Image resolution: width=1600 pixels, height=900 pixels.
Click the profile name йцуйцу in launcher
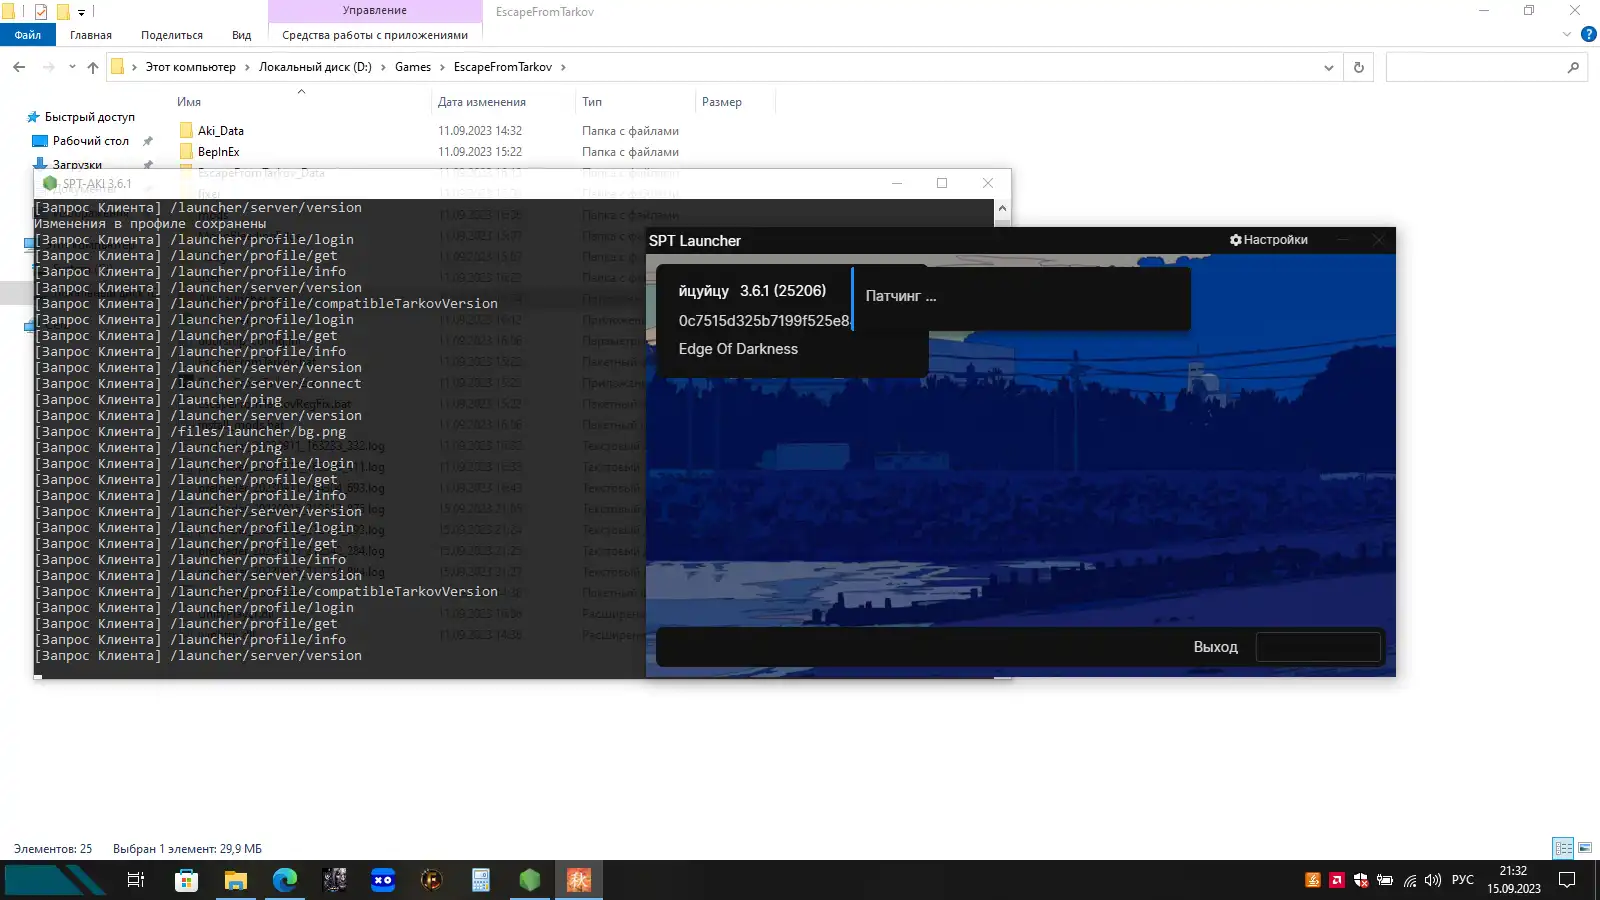click(x=703, y=291)
